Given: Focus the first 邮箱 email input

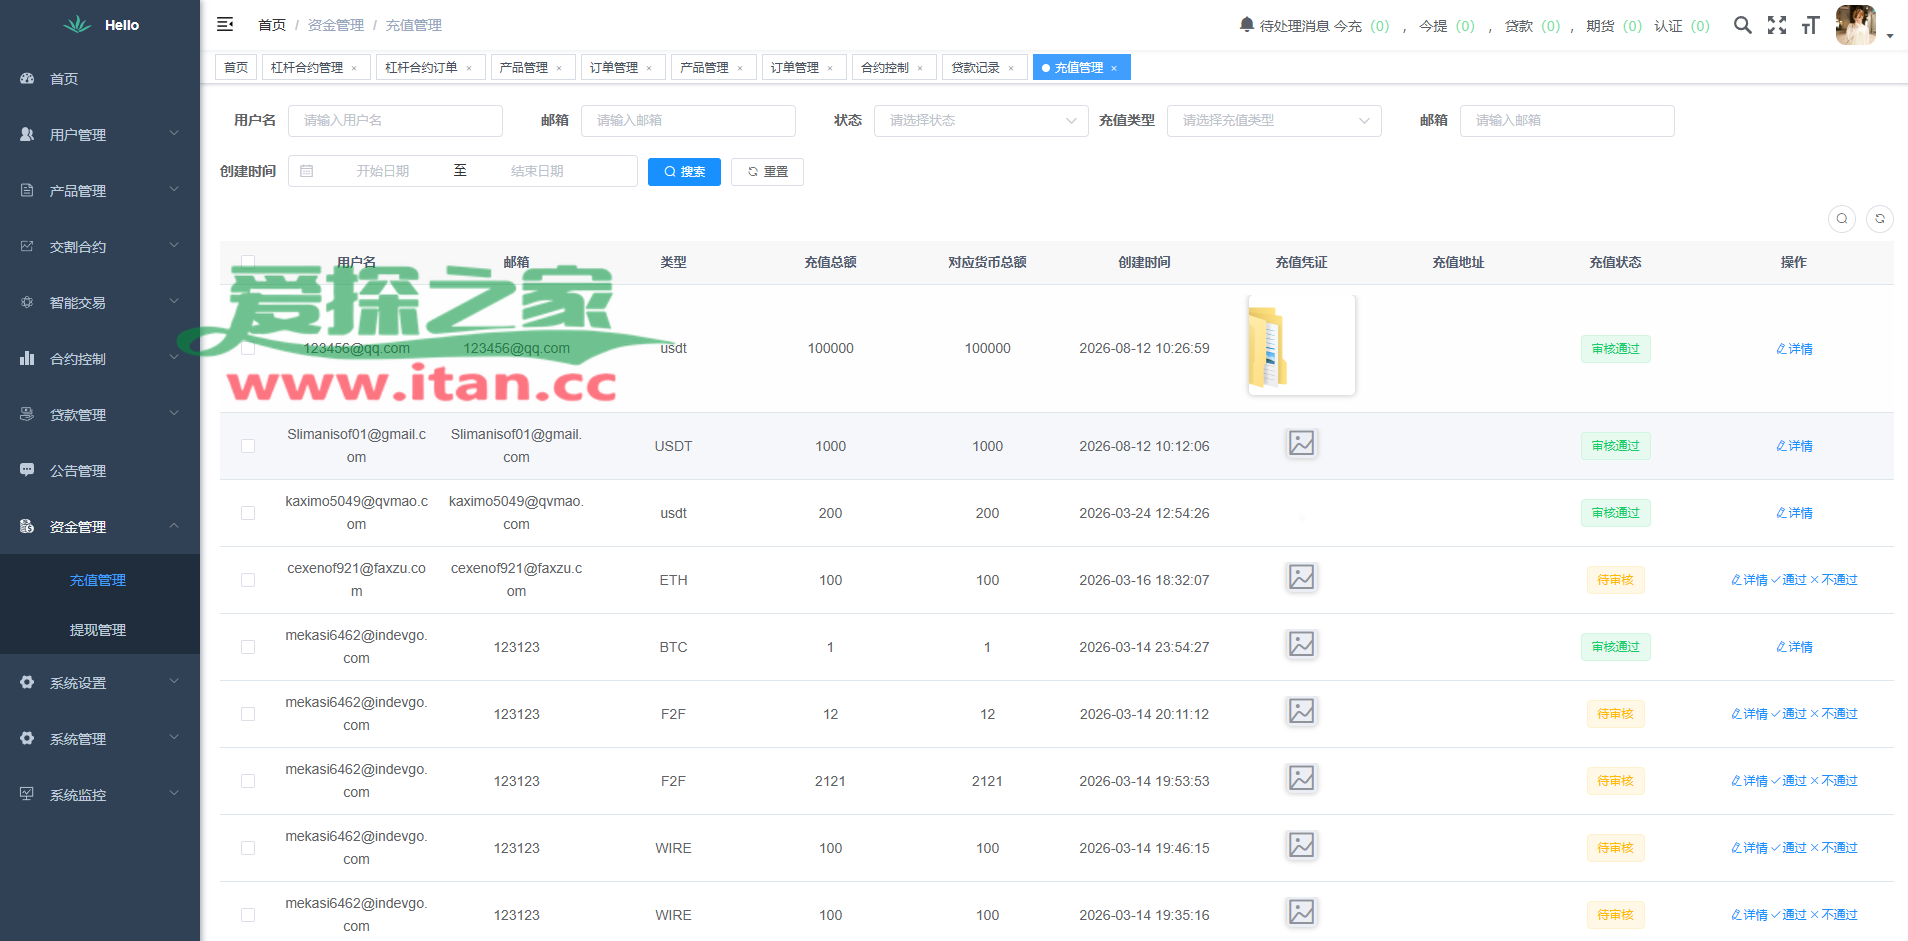Looking at the screenshot, I should (x=688, y=121).
